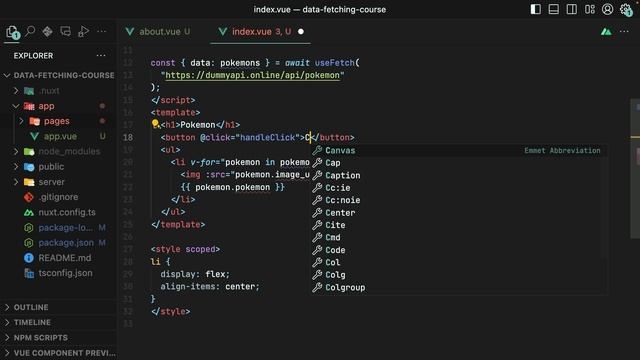Open the Run and Debug icon
The height and width of the screenshot is (360, 640).
tap(83, 31)
